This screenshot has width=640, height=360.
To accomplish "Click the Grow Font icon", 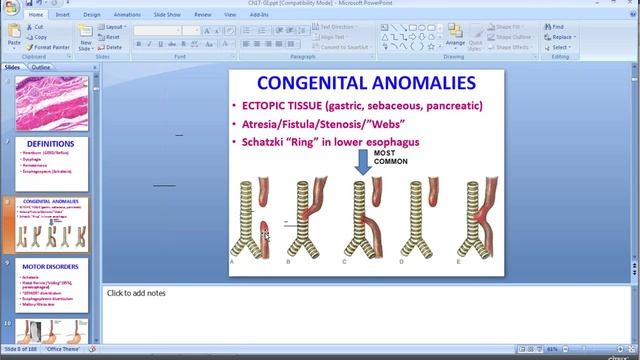I will [207, 31].
